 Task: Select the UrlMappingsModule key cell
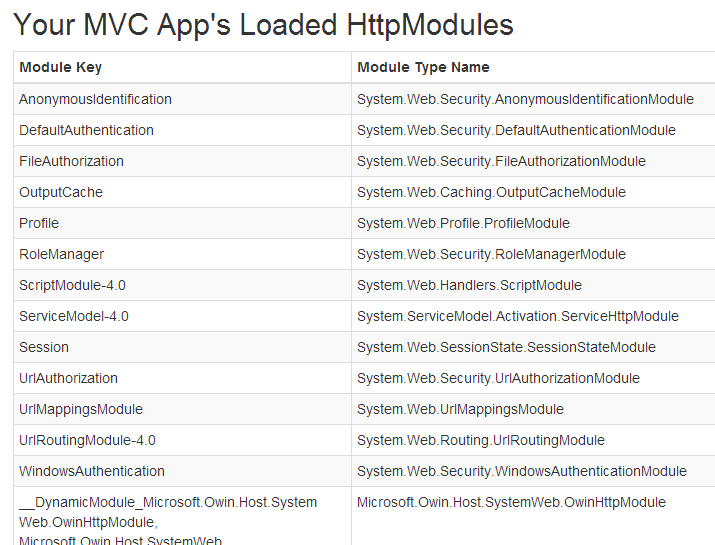click(81, 409)
